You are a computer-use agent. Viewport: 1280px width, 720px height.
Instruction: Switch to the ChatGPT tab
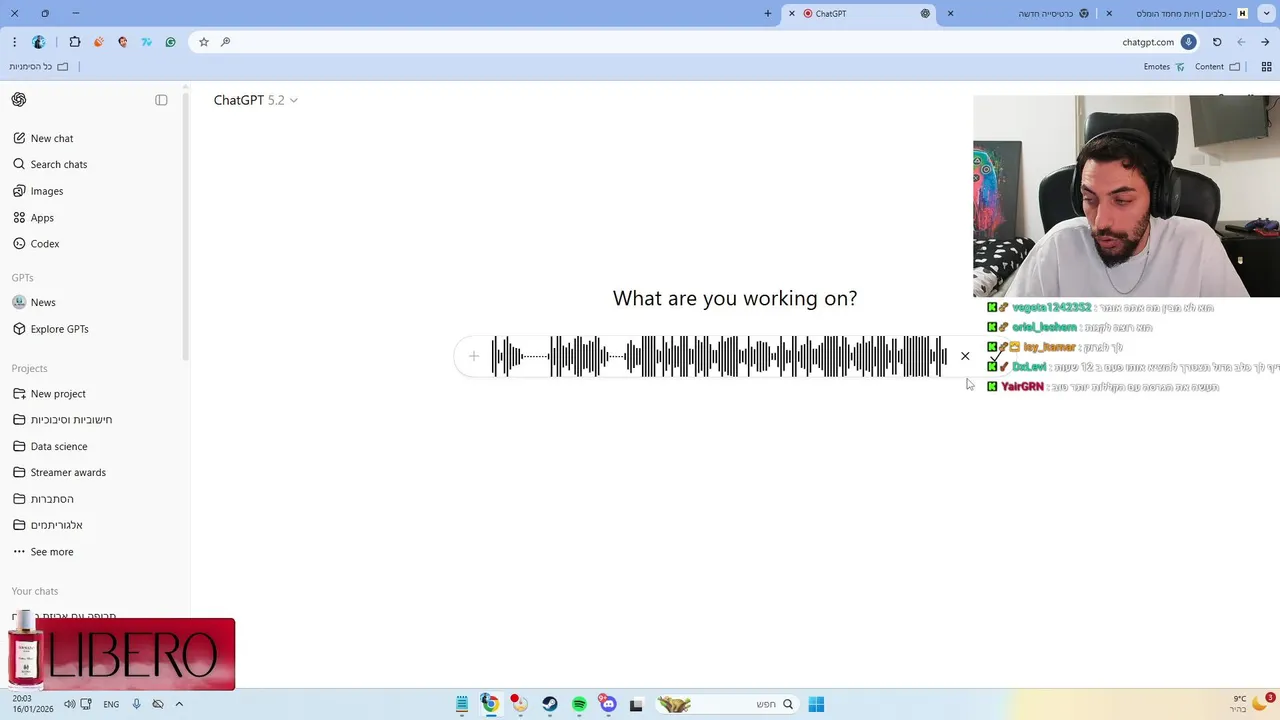tap(860, 14)
